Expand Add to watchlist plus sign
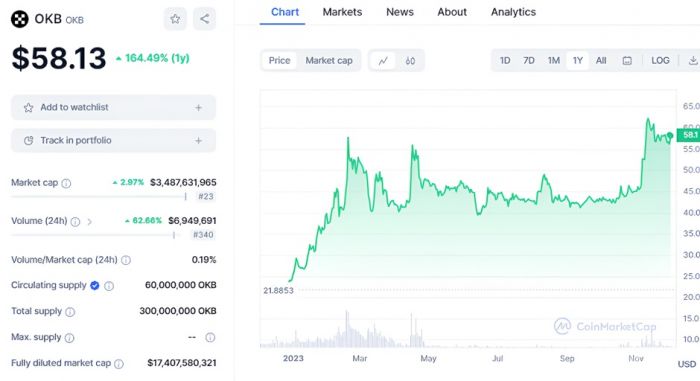 pyautogui.click(x=199, y=108)
